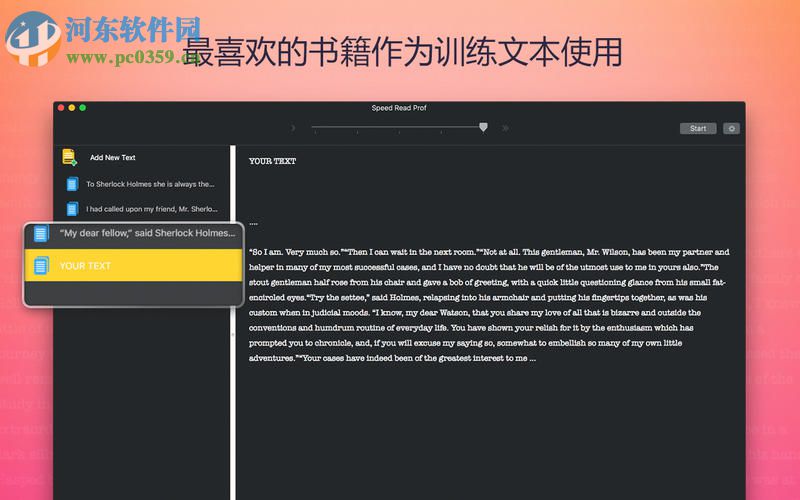Select the '"My dear fellow," said Sherlock Holmes' entry
Viewport: 800px width, 500px height.
(134, 234)
